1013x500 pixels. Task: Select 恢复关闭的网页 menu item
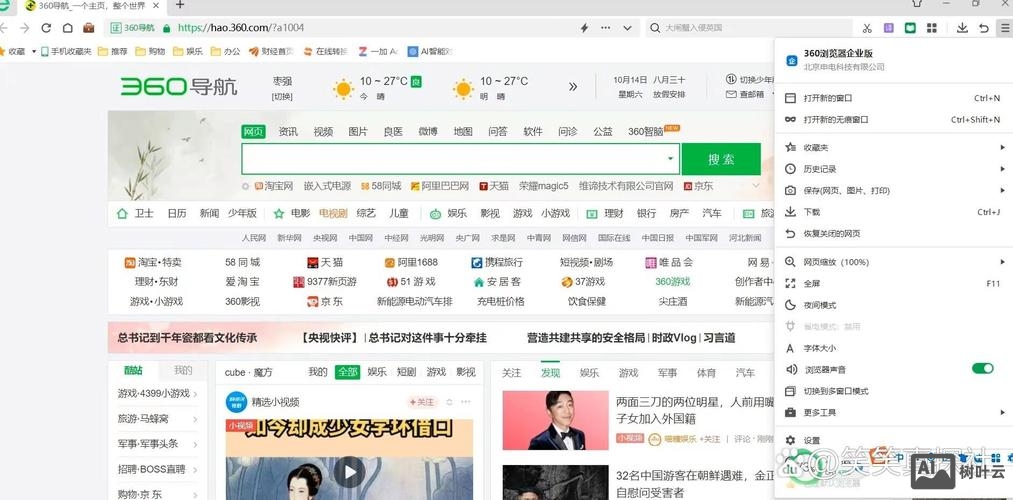click(x=893, y=233)
